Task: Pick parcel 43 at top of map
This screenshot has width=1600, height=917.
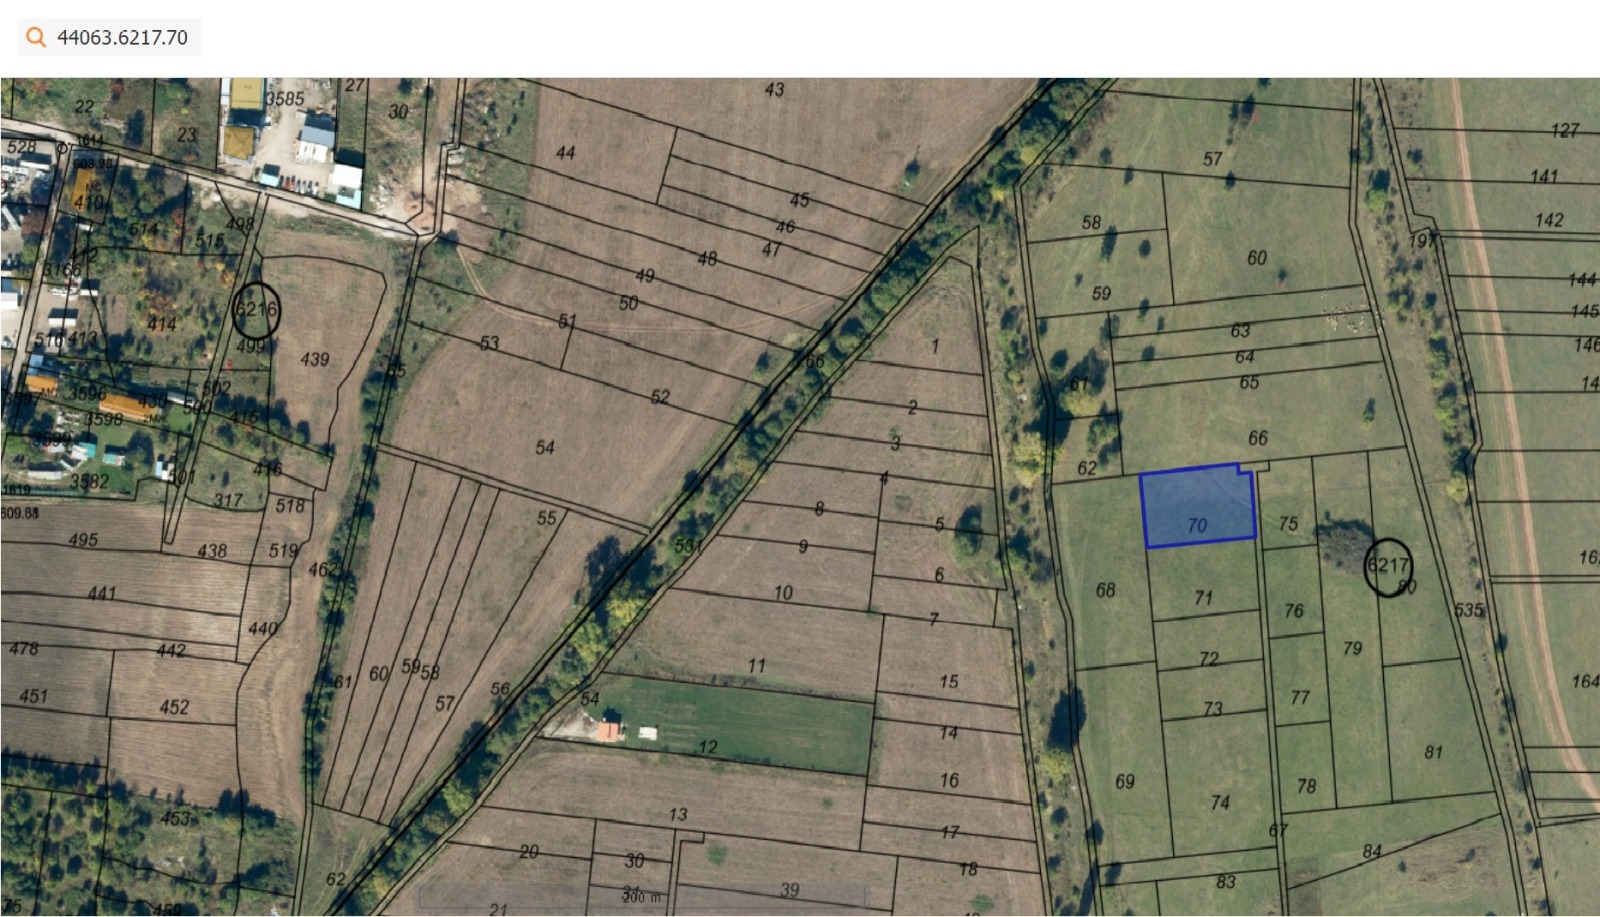Action: click(x=775, y=90)
